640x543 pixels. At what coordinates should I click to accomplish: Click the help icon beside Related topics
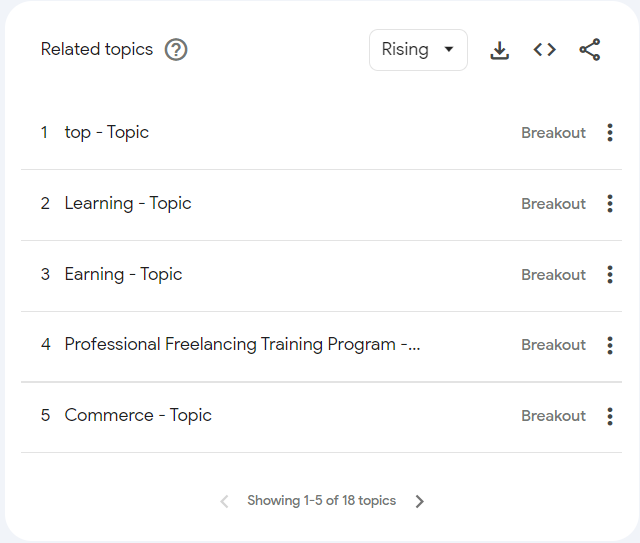[x=176, y=50]
